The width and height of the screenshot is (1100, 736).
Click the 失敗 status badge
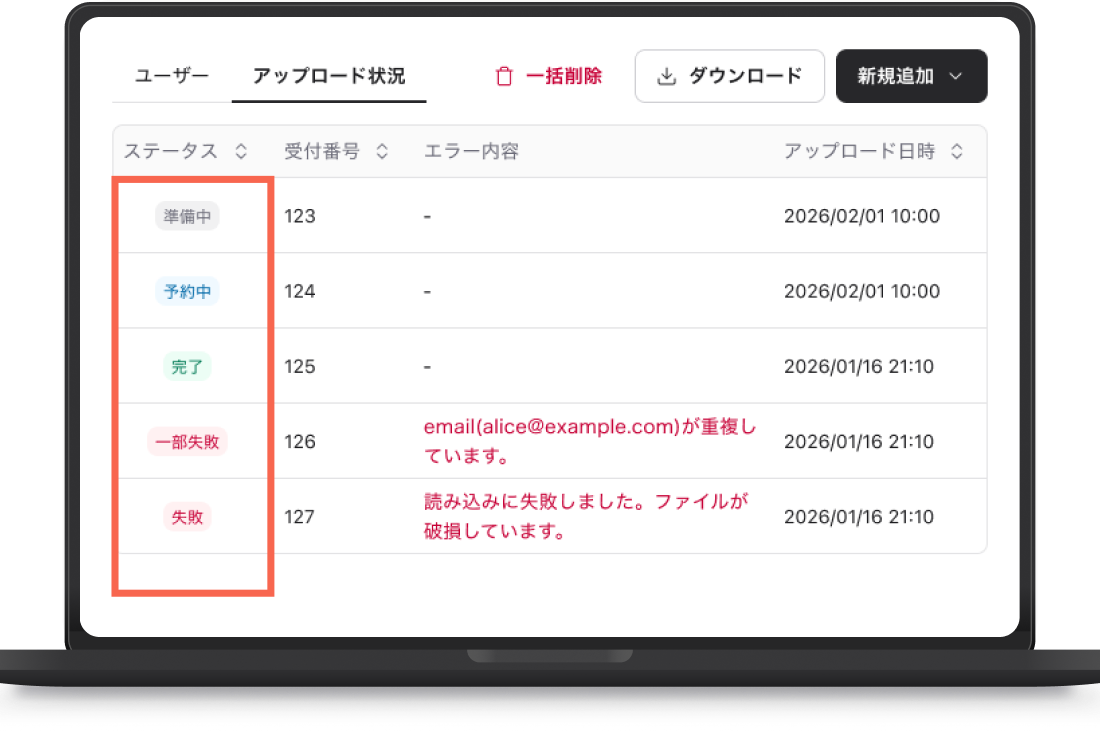point(187,517)
